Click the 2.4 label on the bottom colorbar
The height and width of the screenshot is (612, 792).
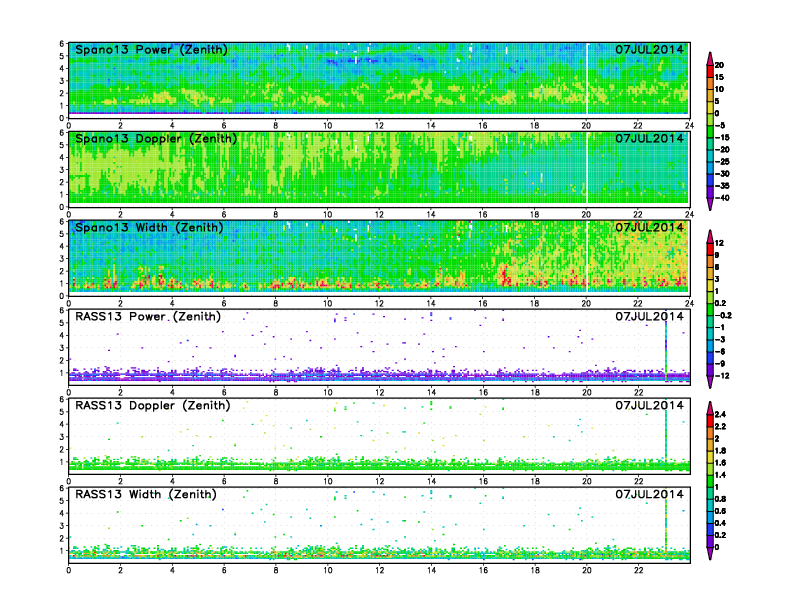coord(720,415)
